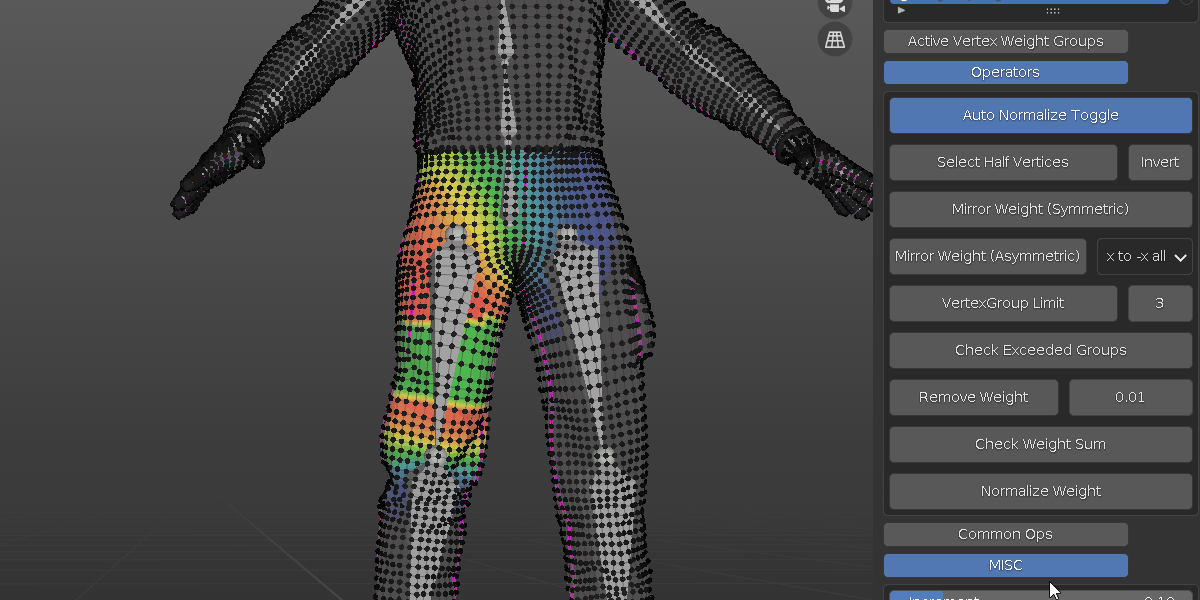This screenshot has height=600, width=1200.
Task: Click Select Half Vertices
Action: 1003,162
